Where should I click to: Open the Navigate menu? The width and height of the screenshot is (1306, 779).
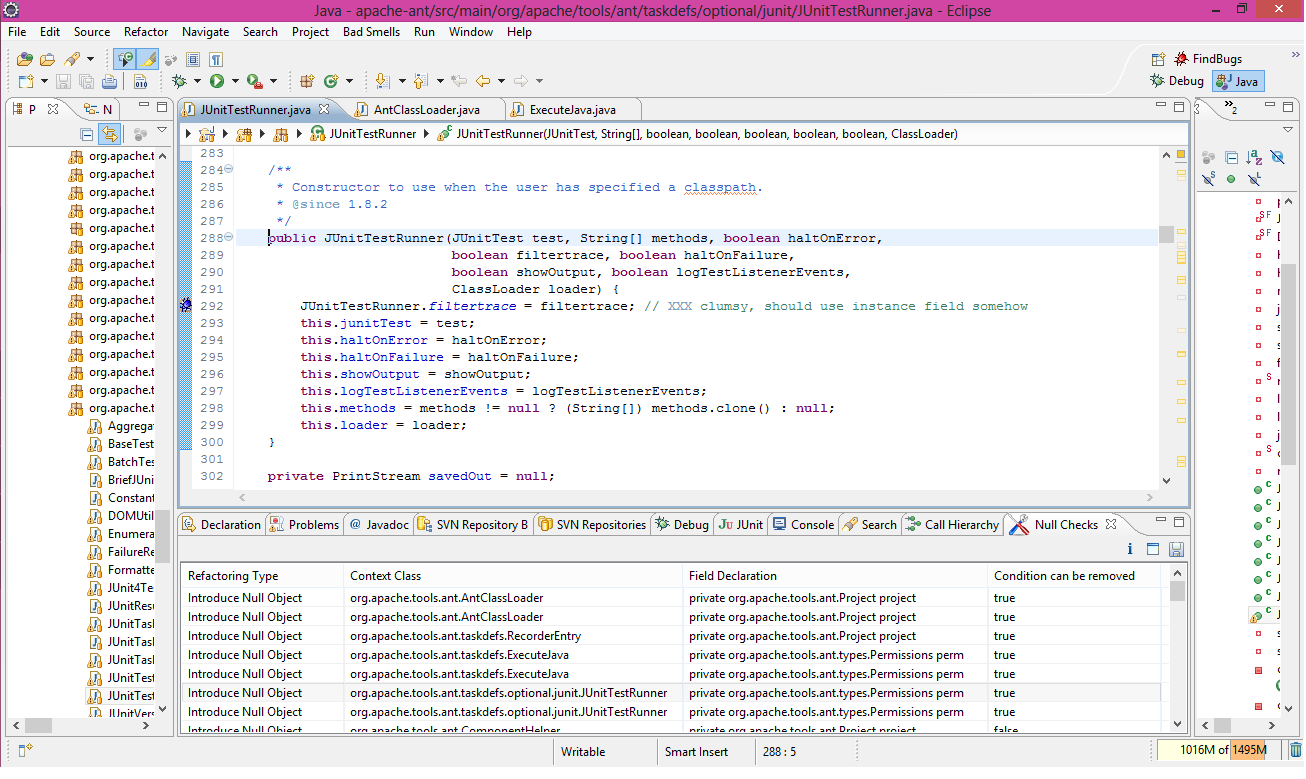coord(205,32)
